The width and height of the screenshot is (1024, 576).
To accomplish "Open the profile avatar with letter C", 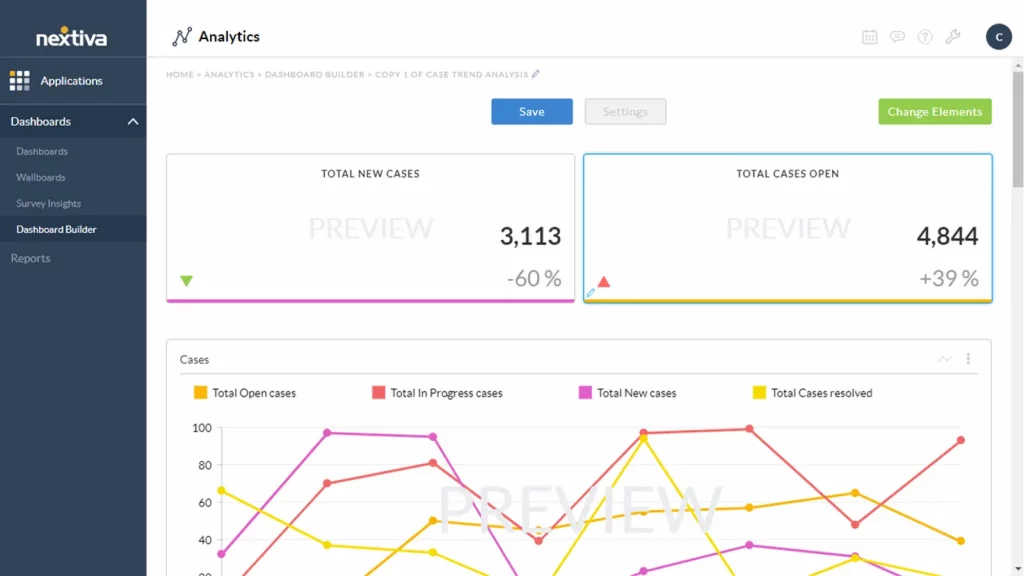I will 998,36.
